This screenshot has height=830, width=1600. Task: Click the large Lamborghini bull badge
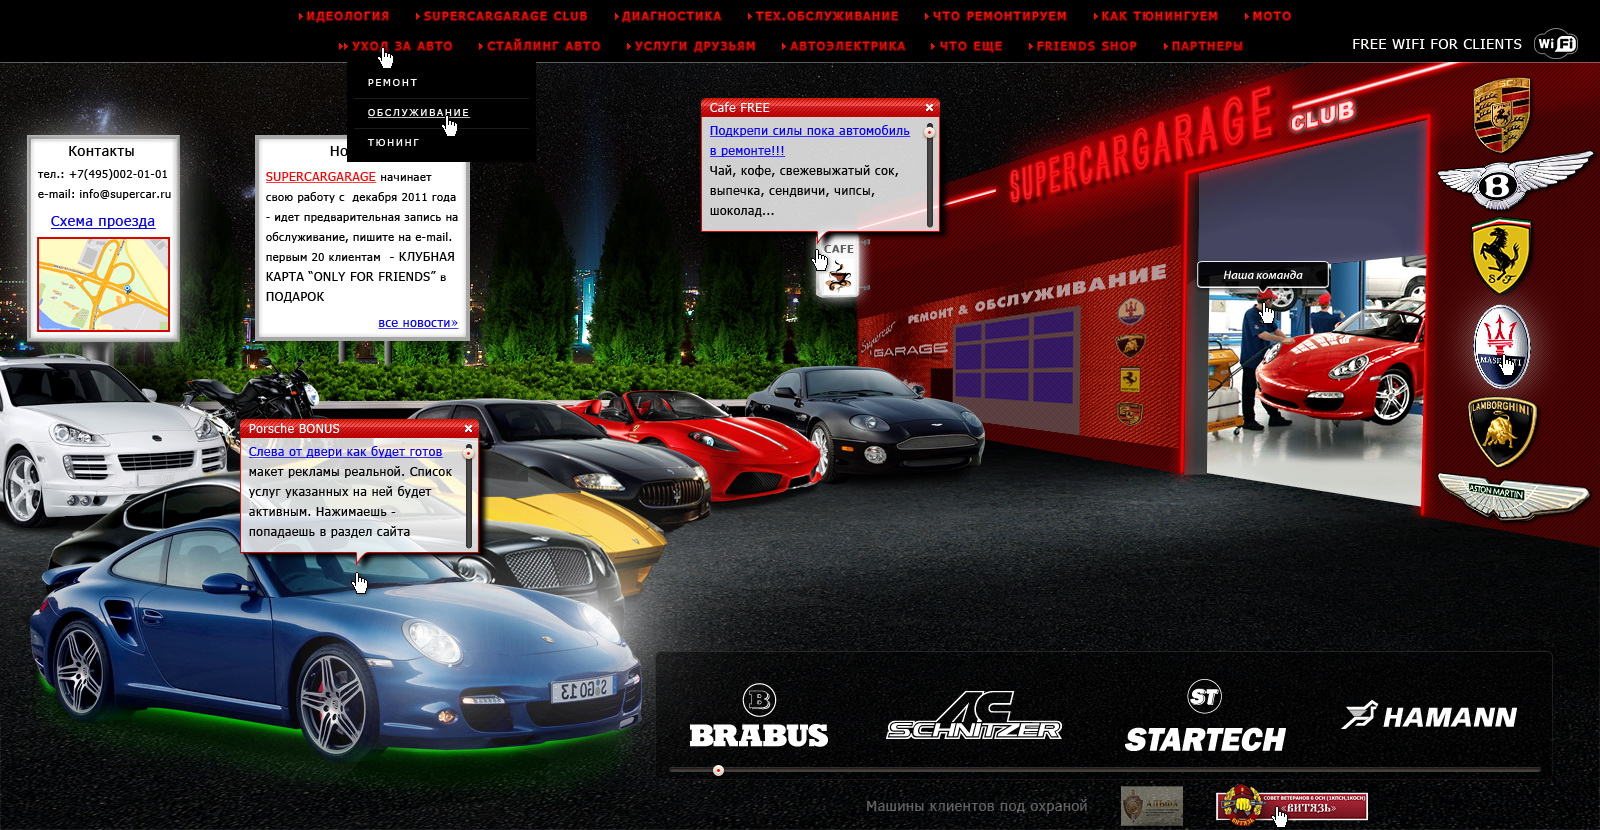tap(1501, 432)
